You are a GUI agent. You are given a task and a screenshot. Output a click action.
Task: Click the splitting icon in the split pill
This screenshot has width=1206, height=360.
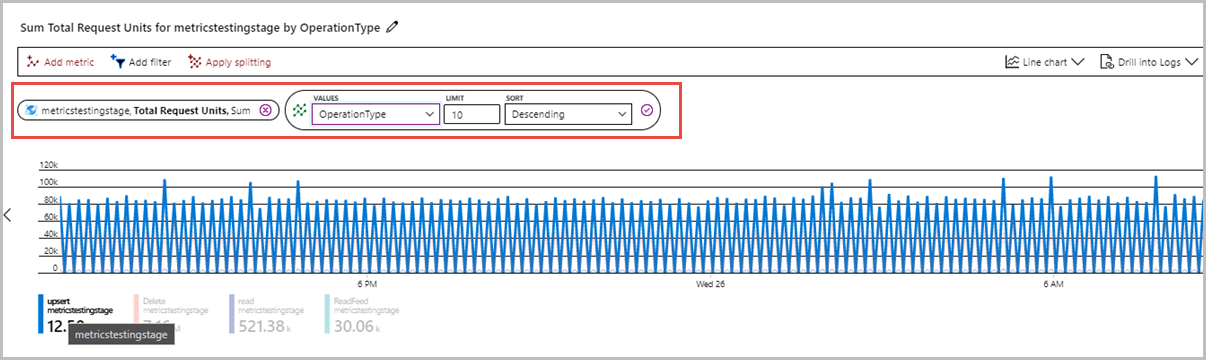[x=298, y=111]
